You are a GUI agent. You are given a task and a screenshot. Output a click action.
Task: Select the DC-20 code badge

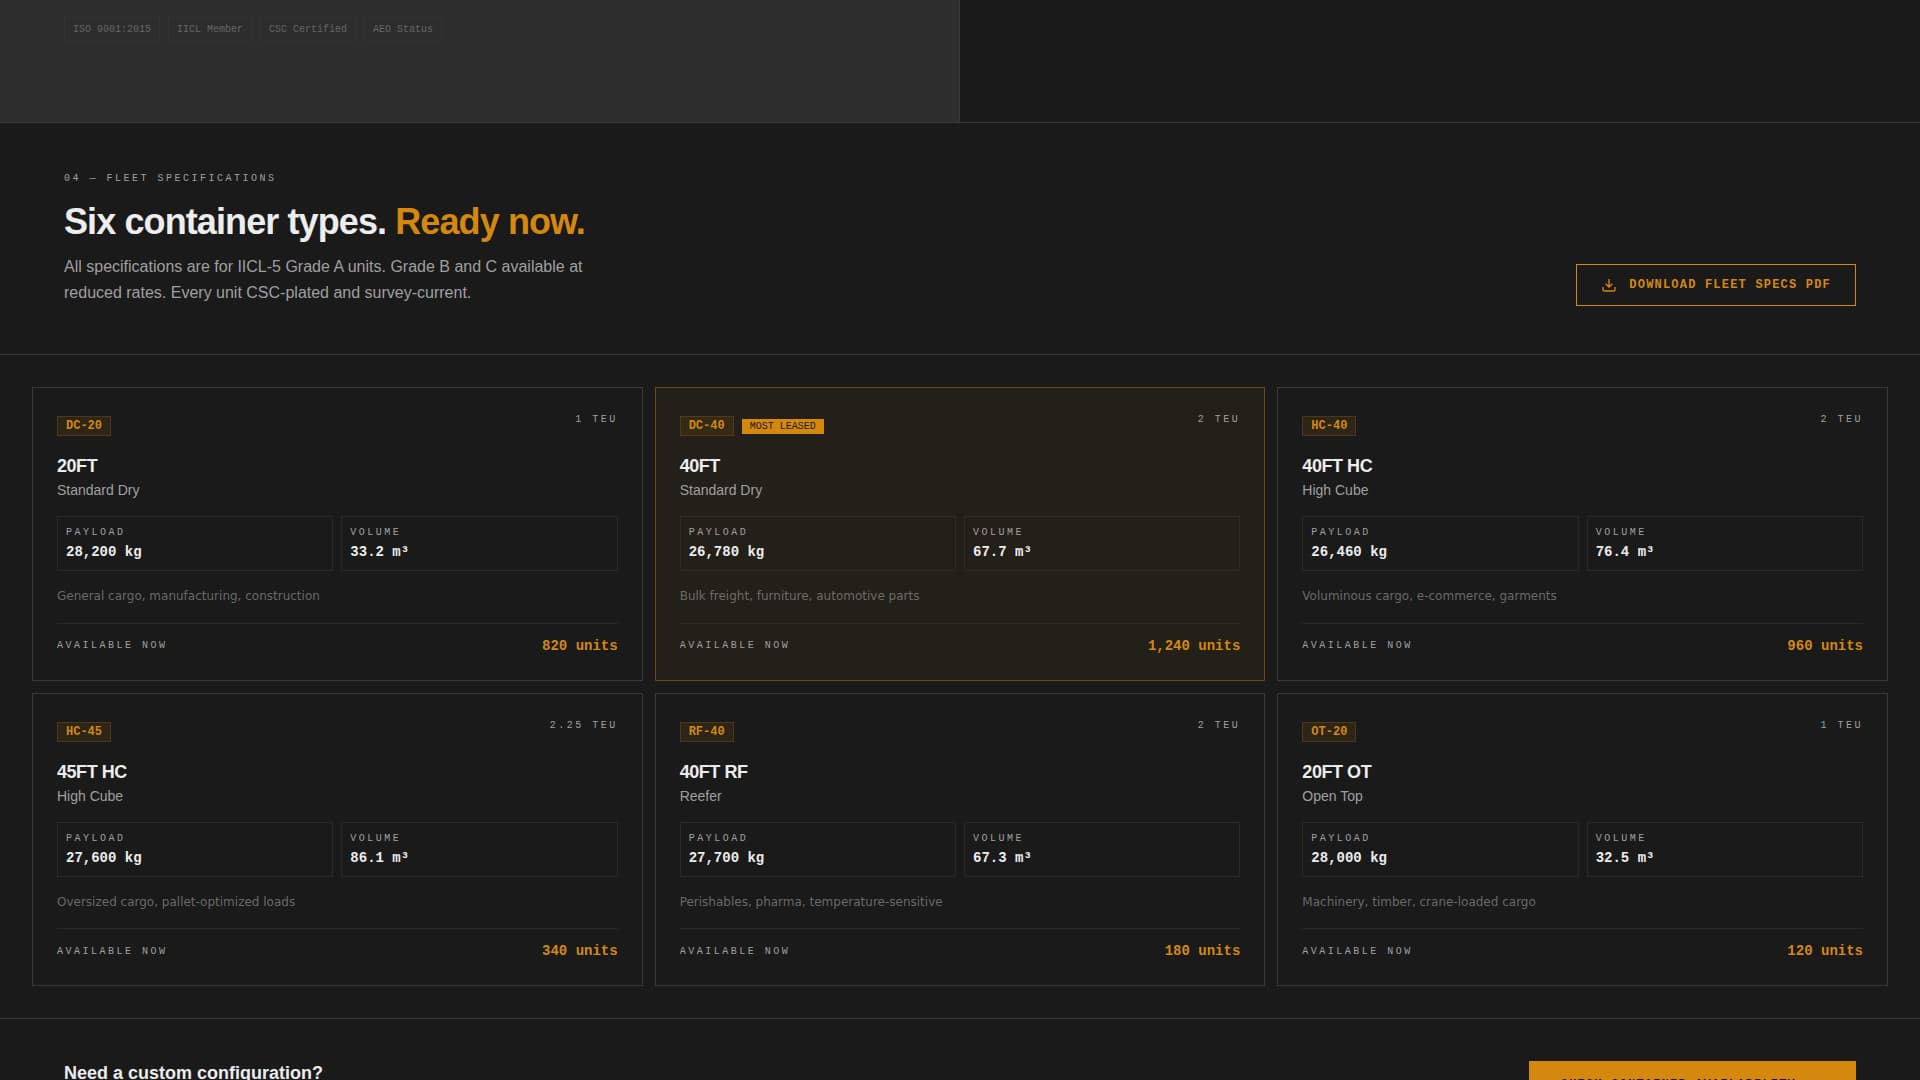[x=84, y=426]
